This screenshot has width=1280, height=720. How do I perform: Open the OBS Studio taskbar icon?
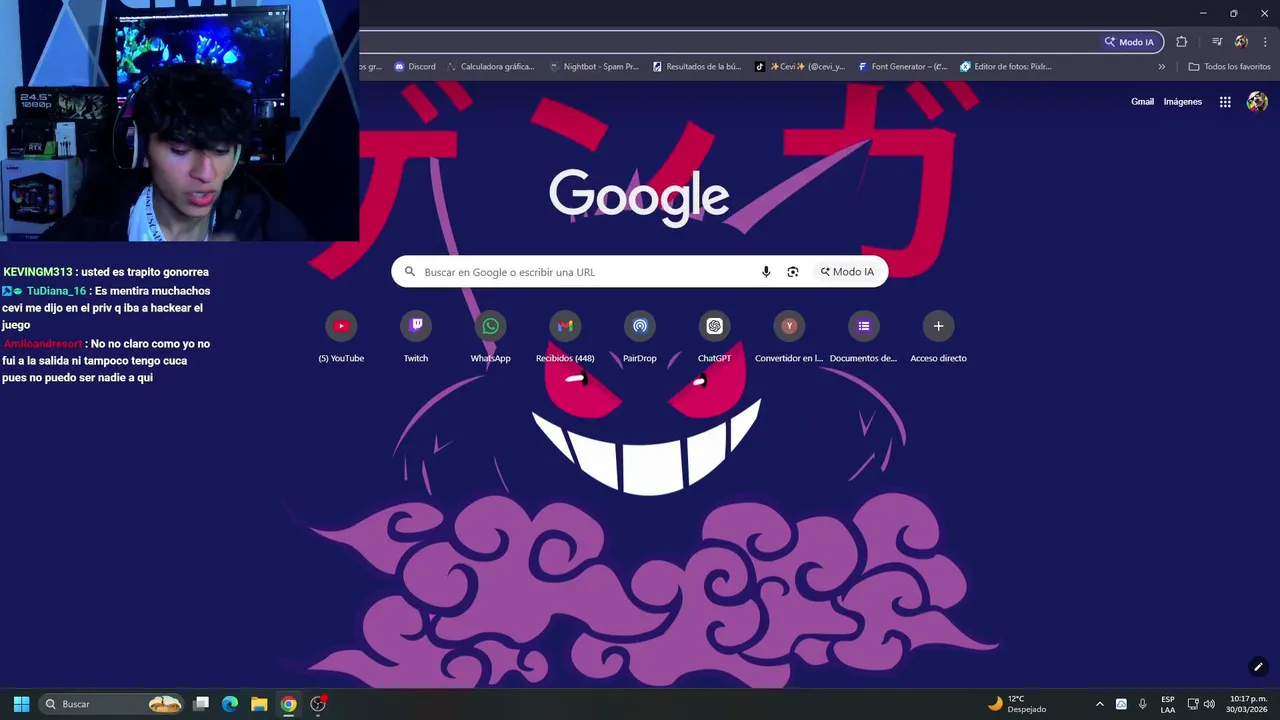tap(318, 704)
